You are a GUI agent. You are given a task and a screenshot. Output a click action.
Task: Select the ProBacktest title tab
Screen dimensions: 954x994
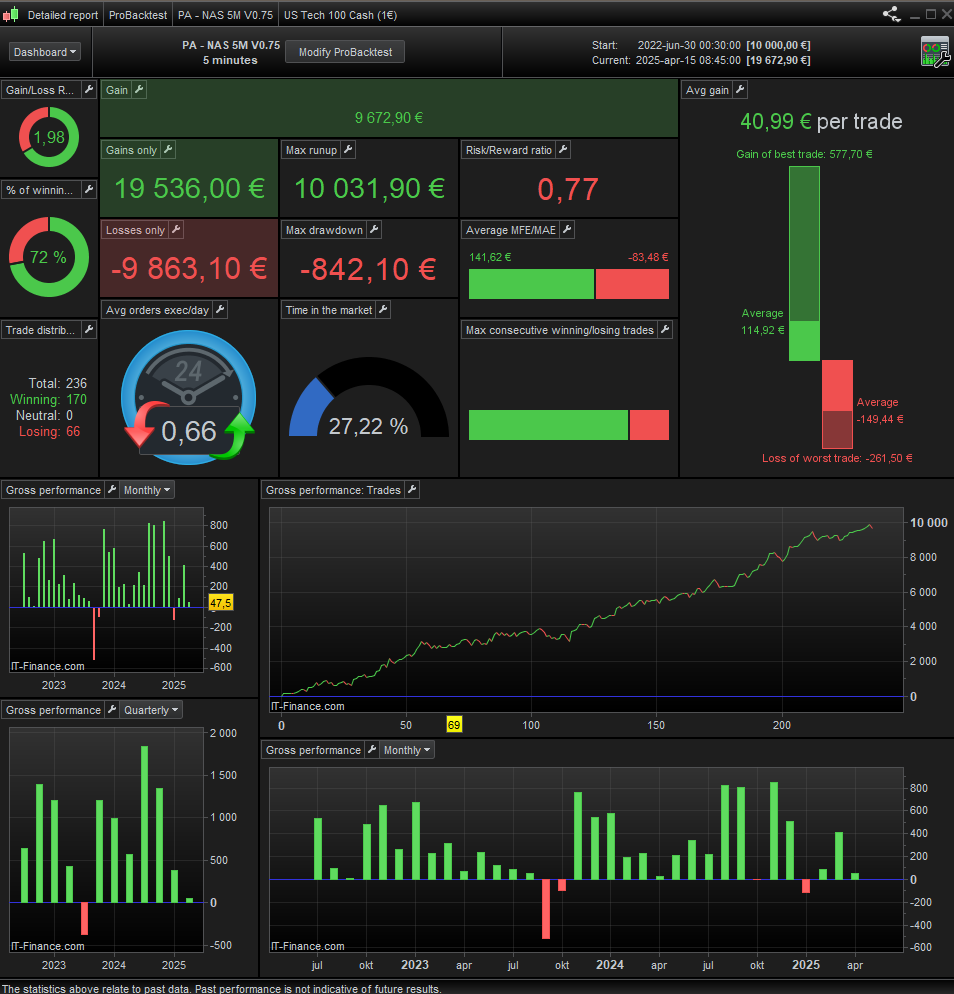[138, 15]
